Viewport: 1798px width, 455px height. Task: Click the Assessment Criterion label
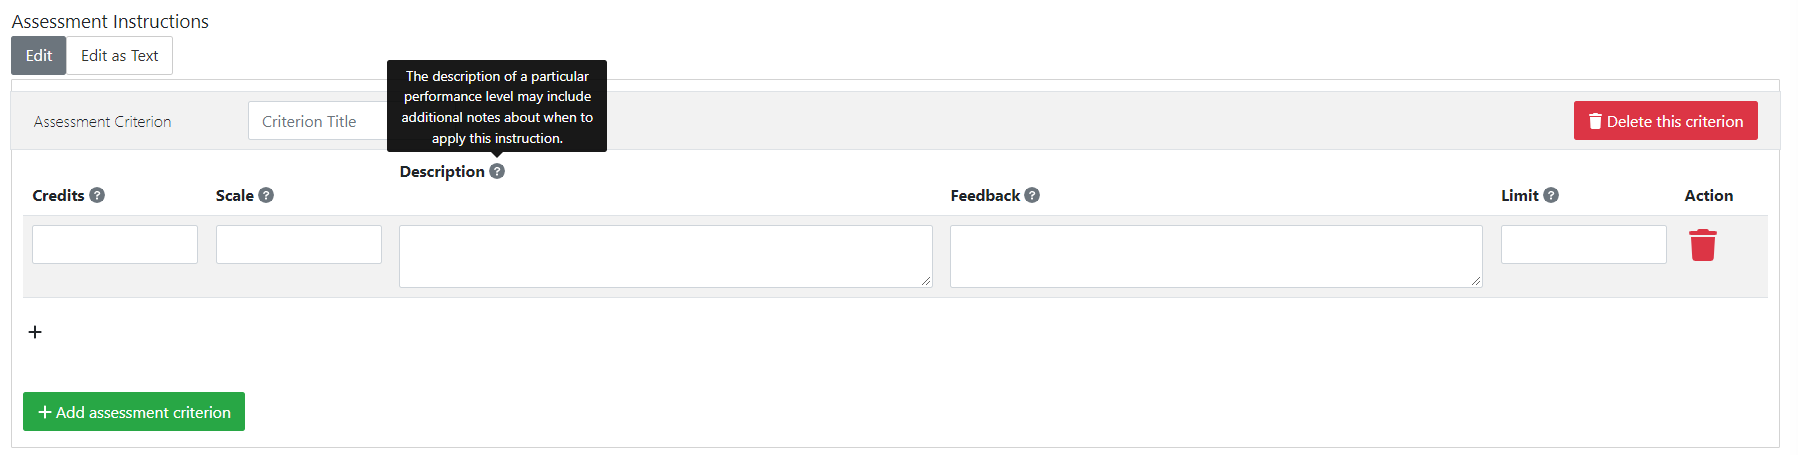[x=102, y=121]
